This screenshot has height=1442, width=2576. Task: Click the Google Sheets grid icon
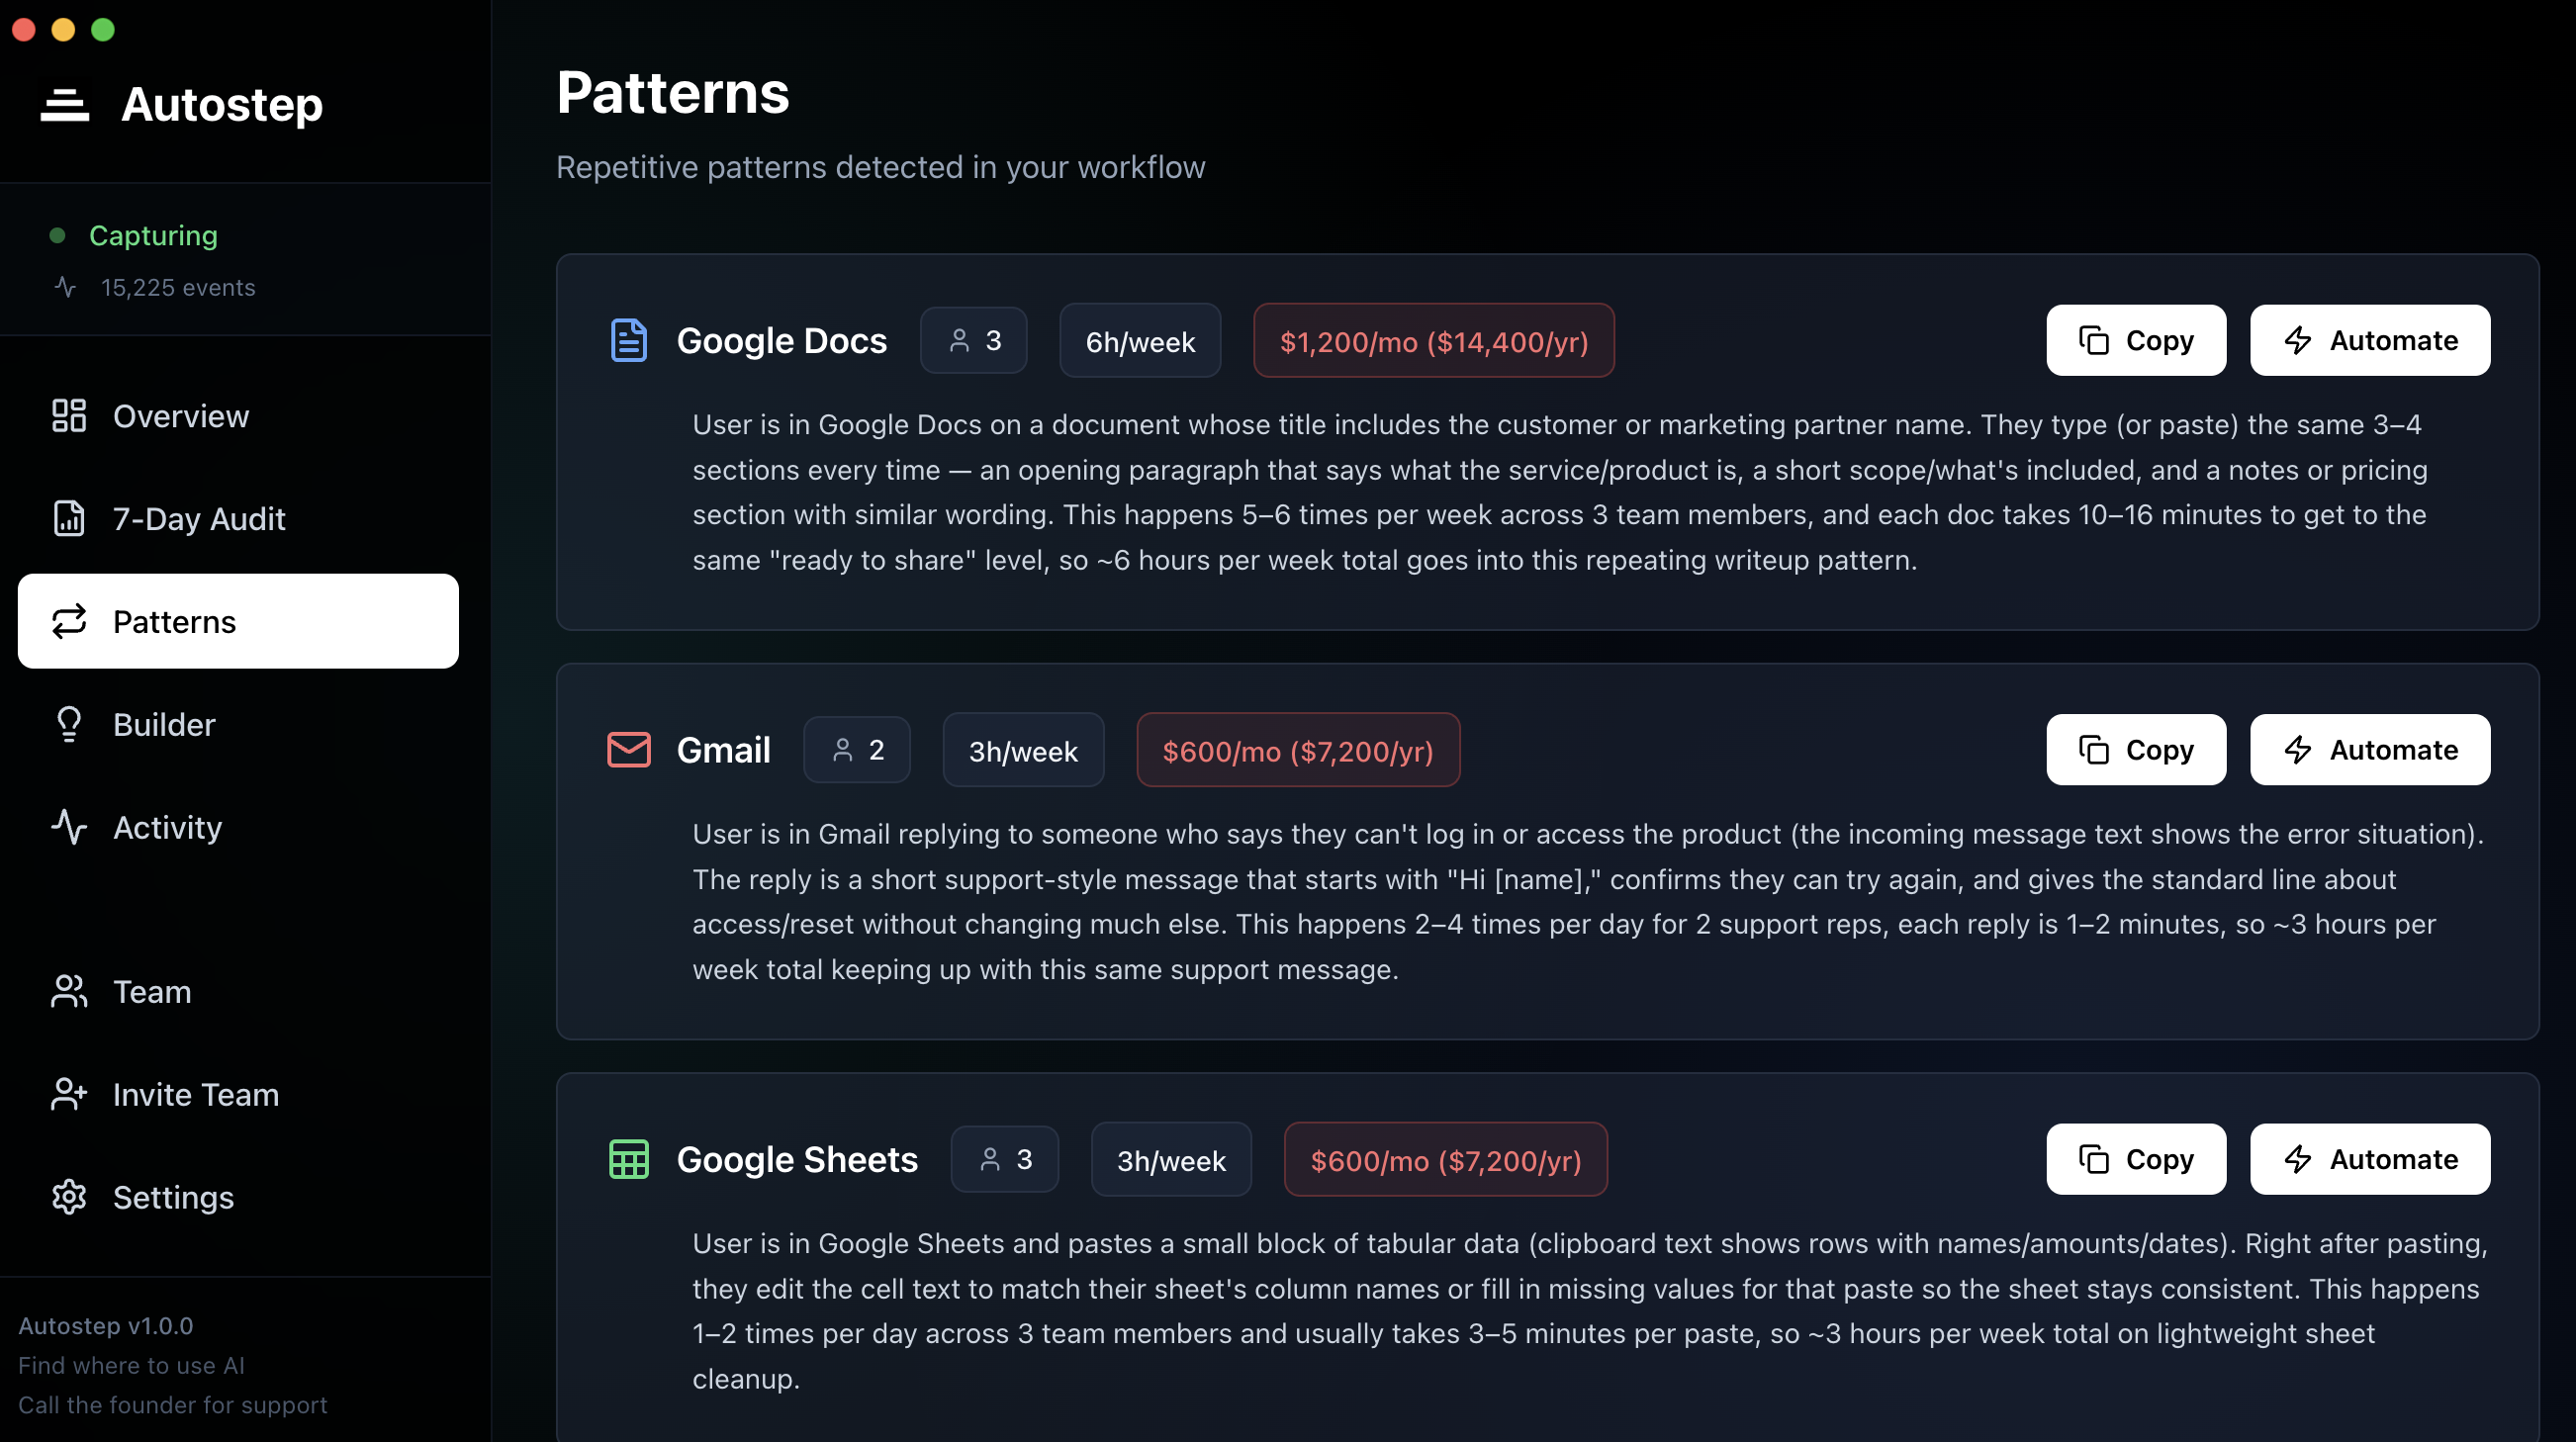coord(628,1159)
